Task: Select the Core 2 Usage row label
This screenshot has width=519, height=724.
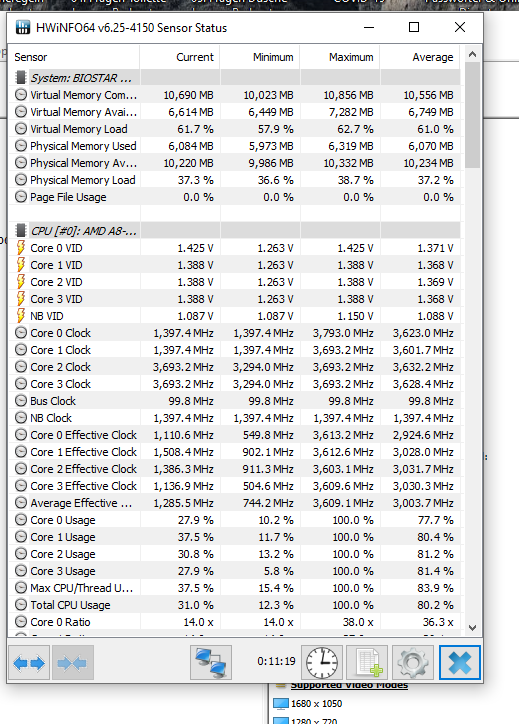Action: point(63,554)
